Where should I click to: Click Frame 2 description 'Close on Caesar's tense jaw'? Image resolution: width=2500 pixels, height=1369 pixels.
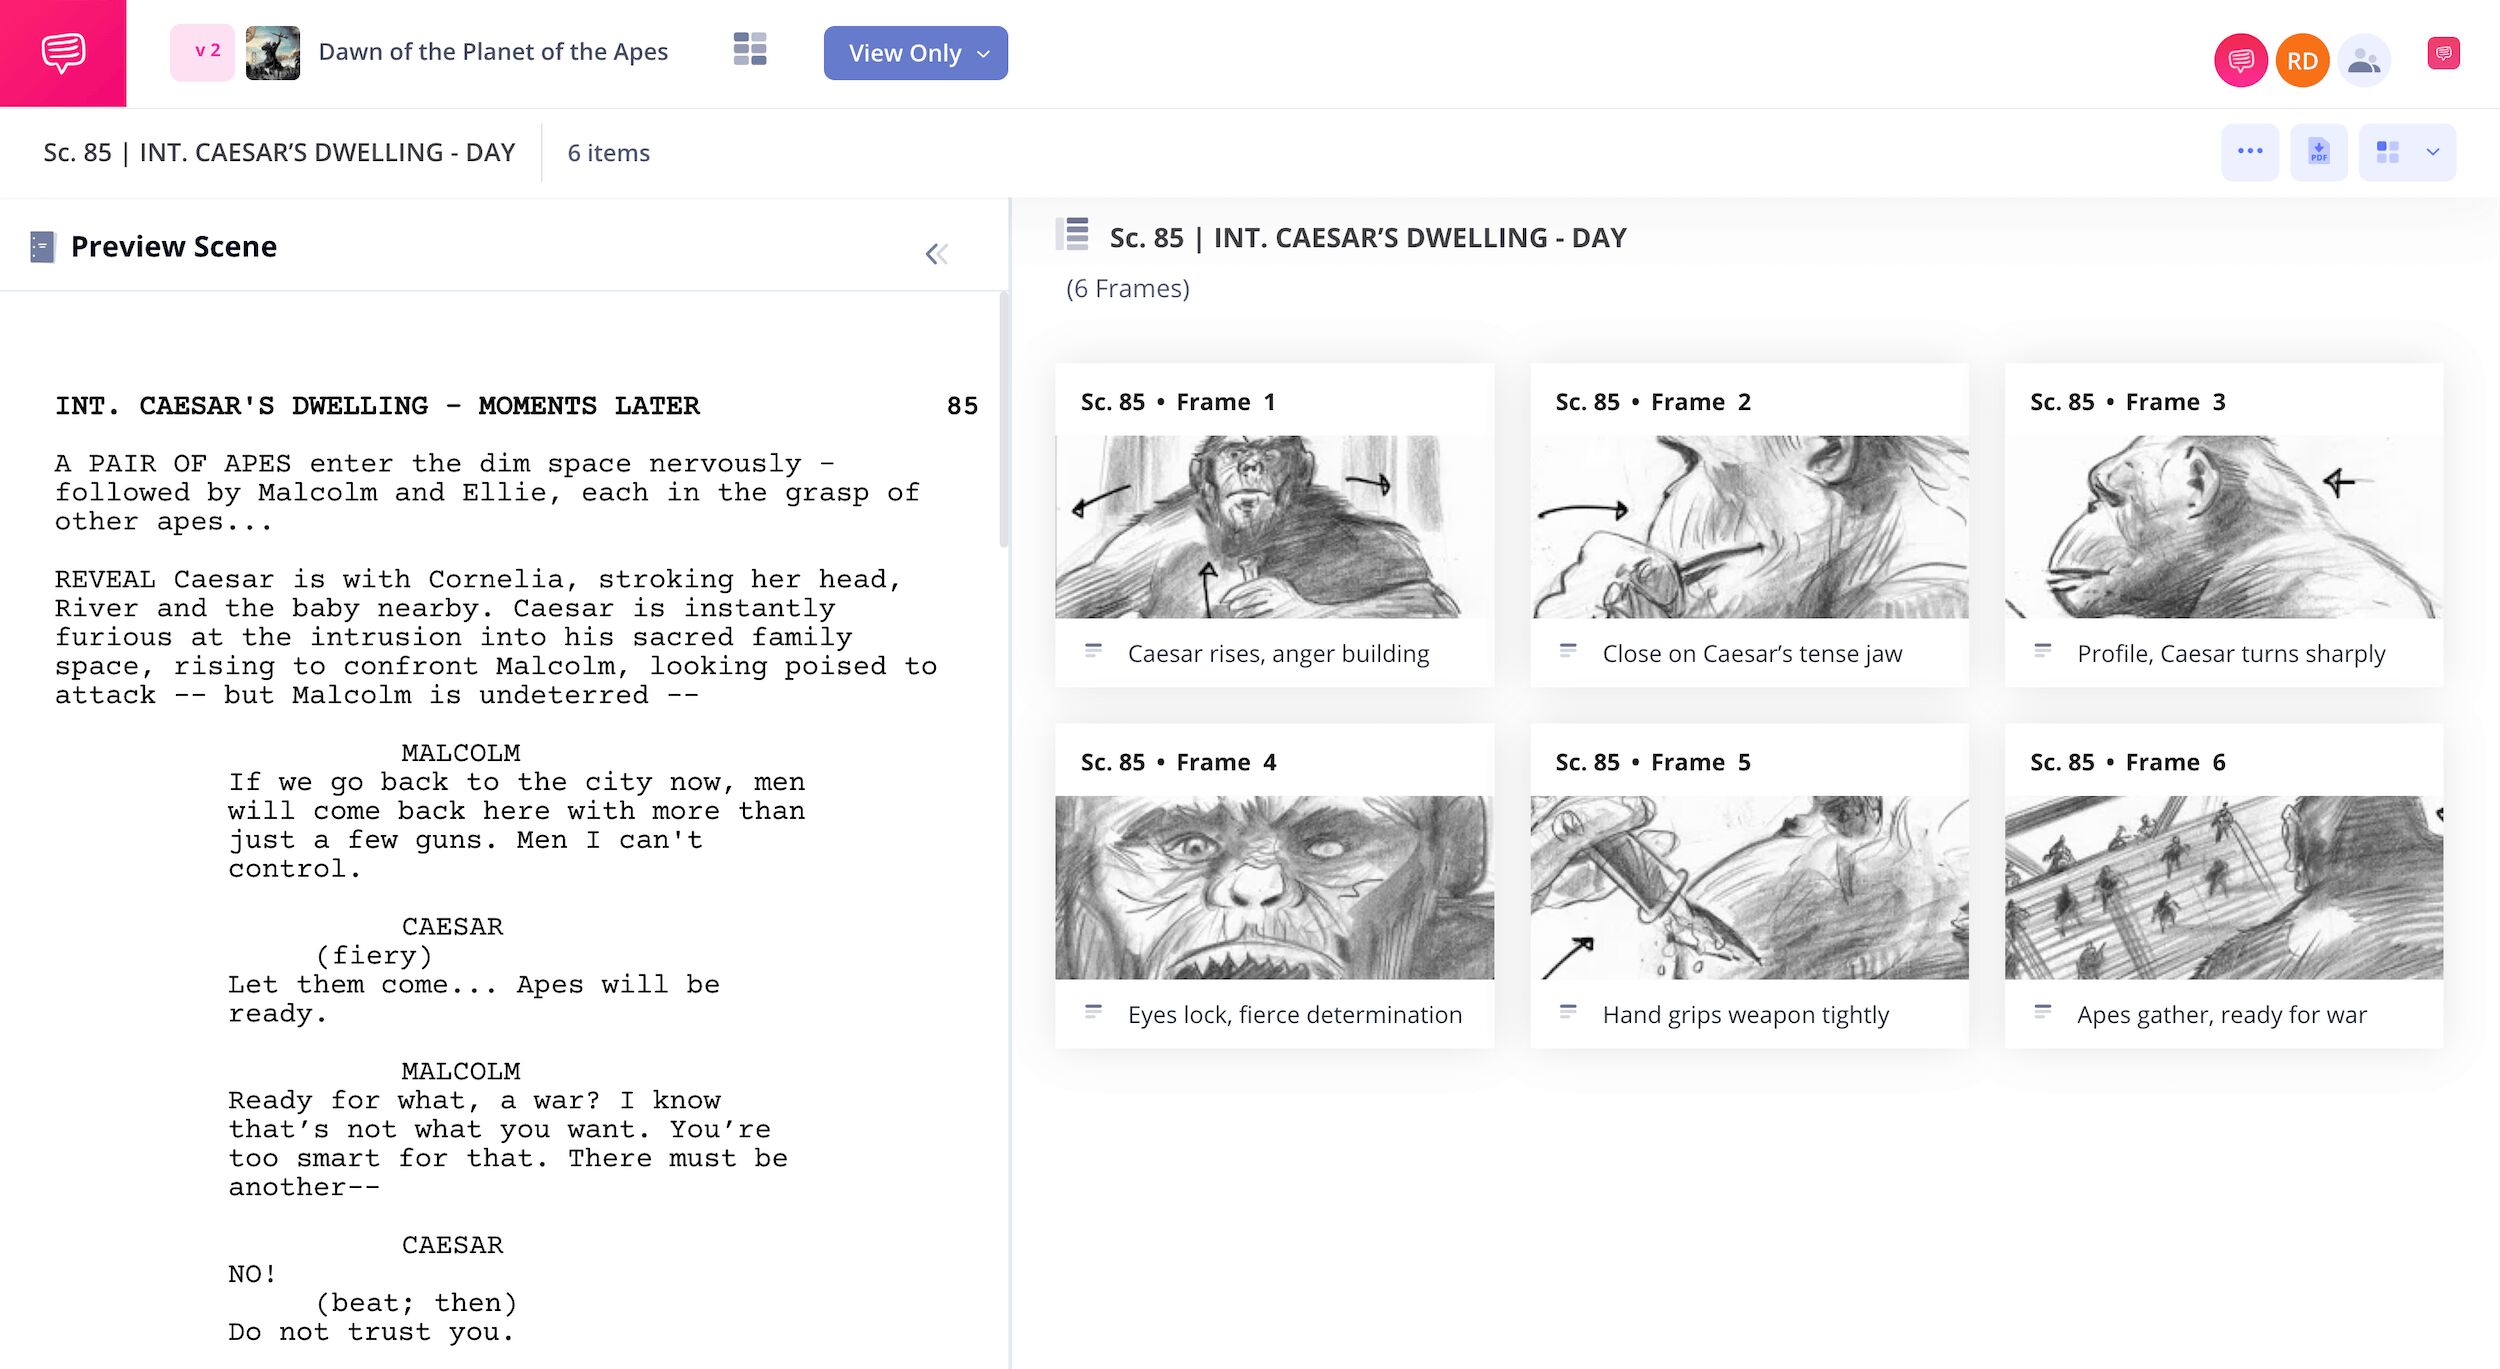1751,653
